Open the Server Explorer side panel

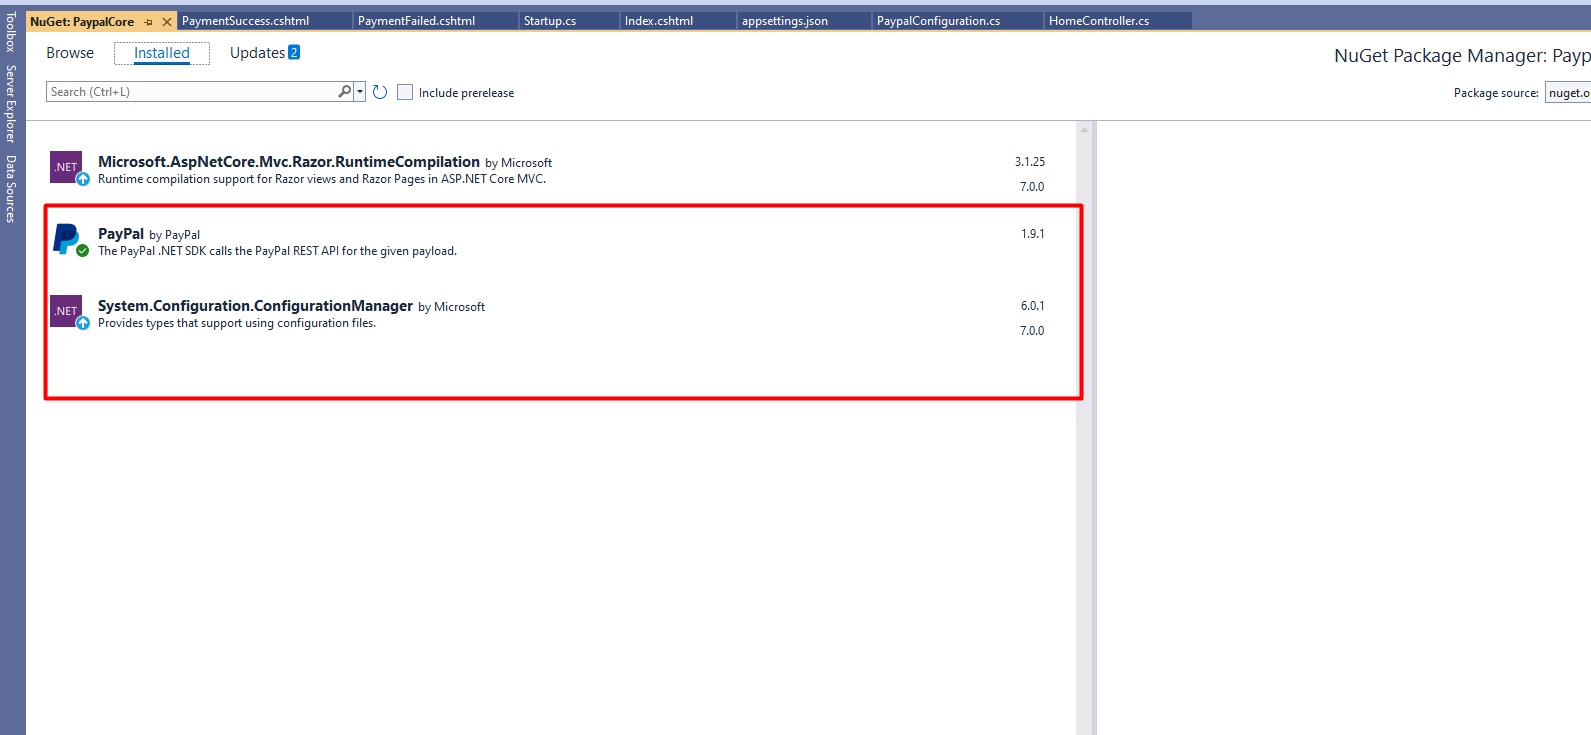coord(11,104)
